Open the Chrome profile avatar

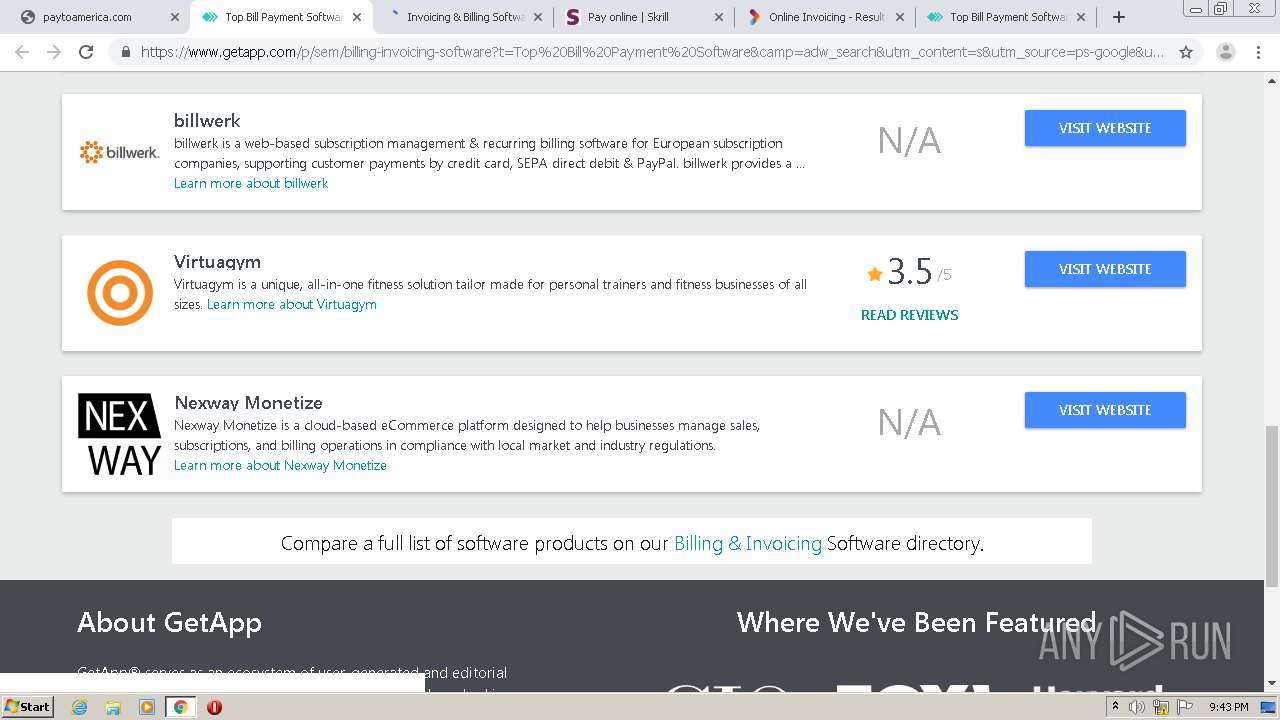[1226, 52]
